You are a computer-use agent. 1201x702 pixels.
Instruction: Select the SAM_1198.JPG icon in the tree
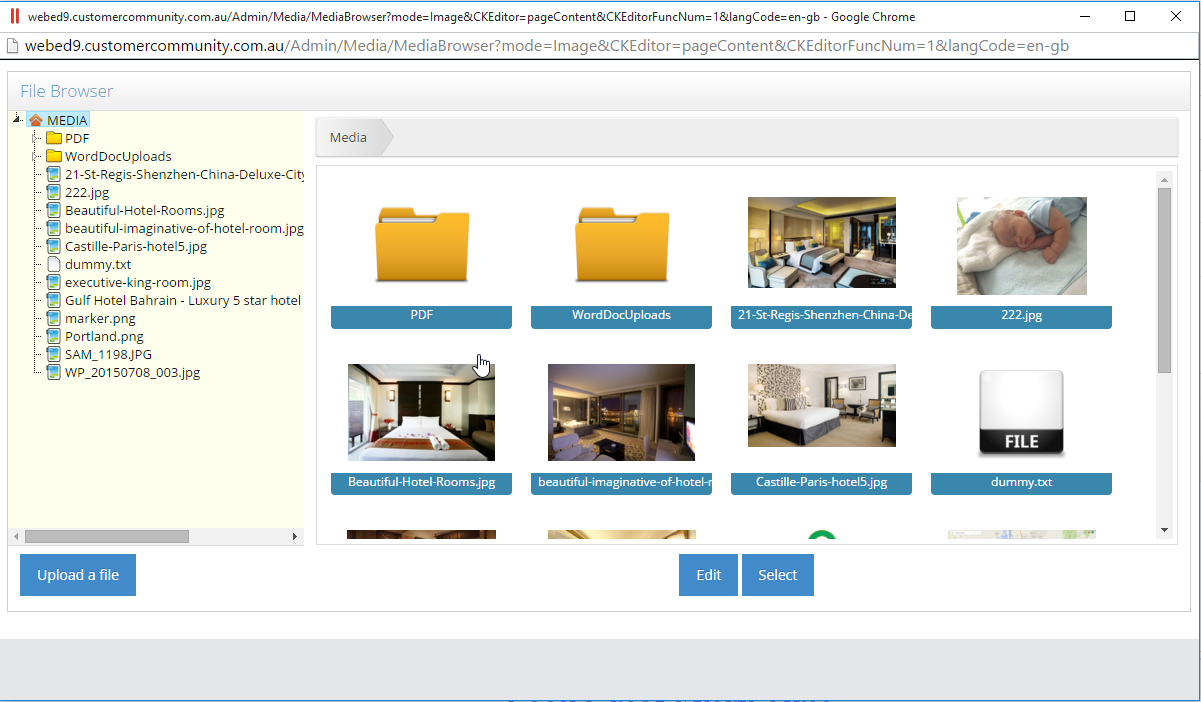53,354
